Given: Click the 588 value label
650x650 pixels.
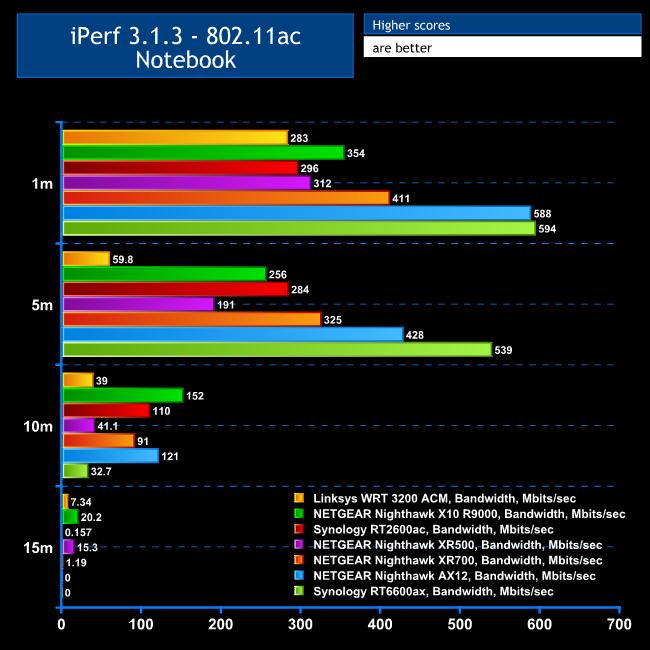Looking at the screenshot, I should (x=542, y=213).
